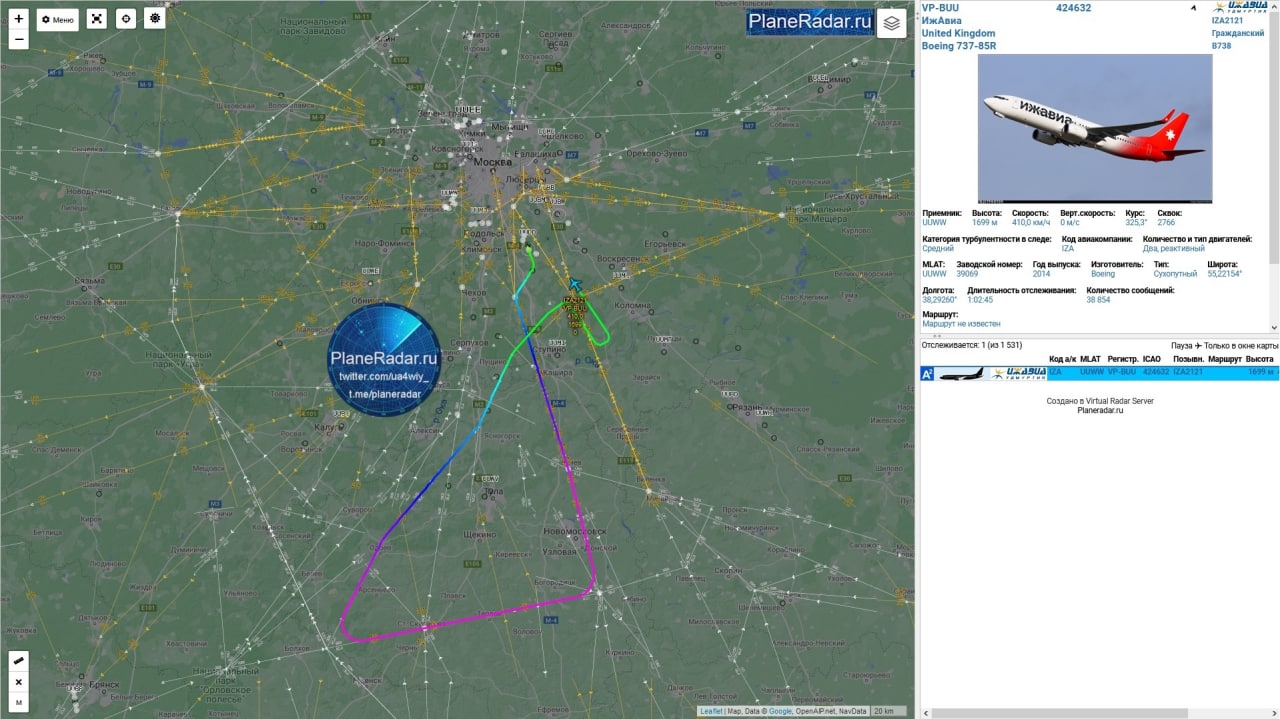
Task: Sort list by Высота column
Action: [x=1259, y=359]
